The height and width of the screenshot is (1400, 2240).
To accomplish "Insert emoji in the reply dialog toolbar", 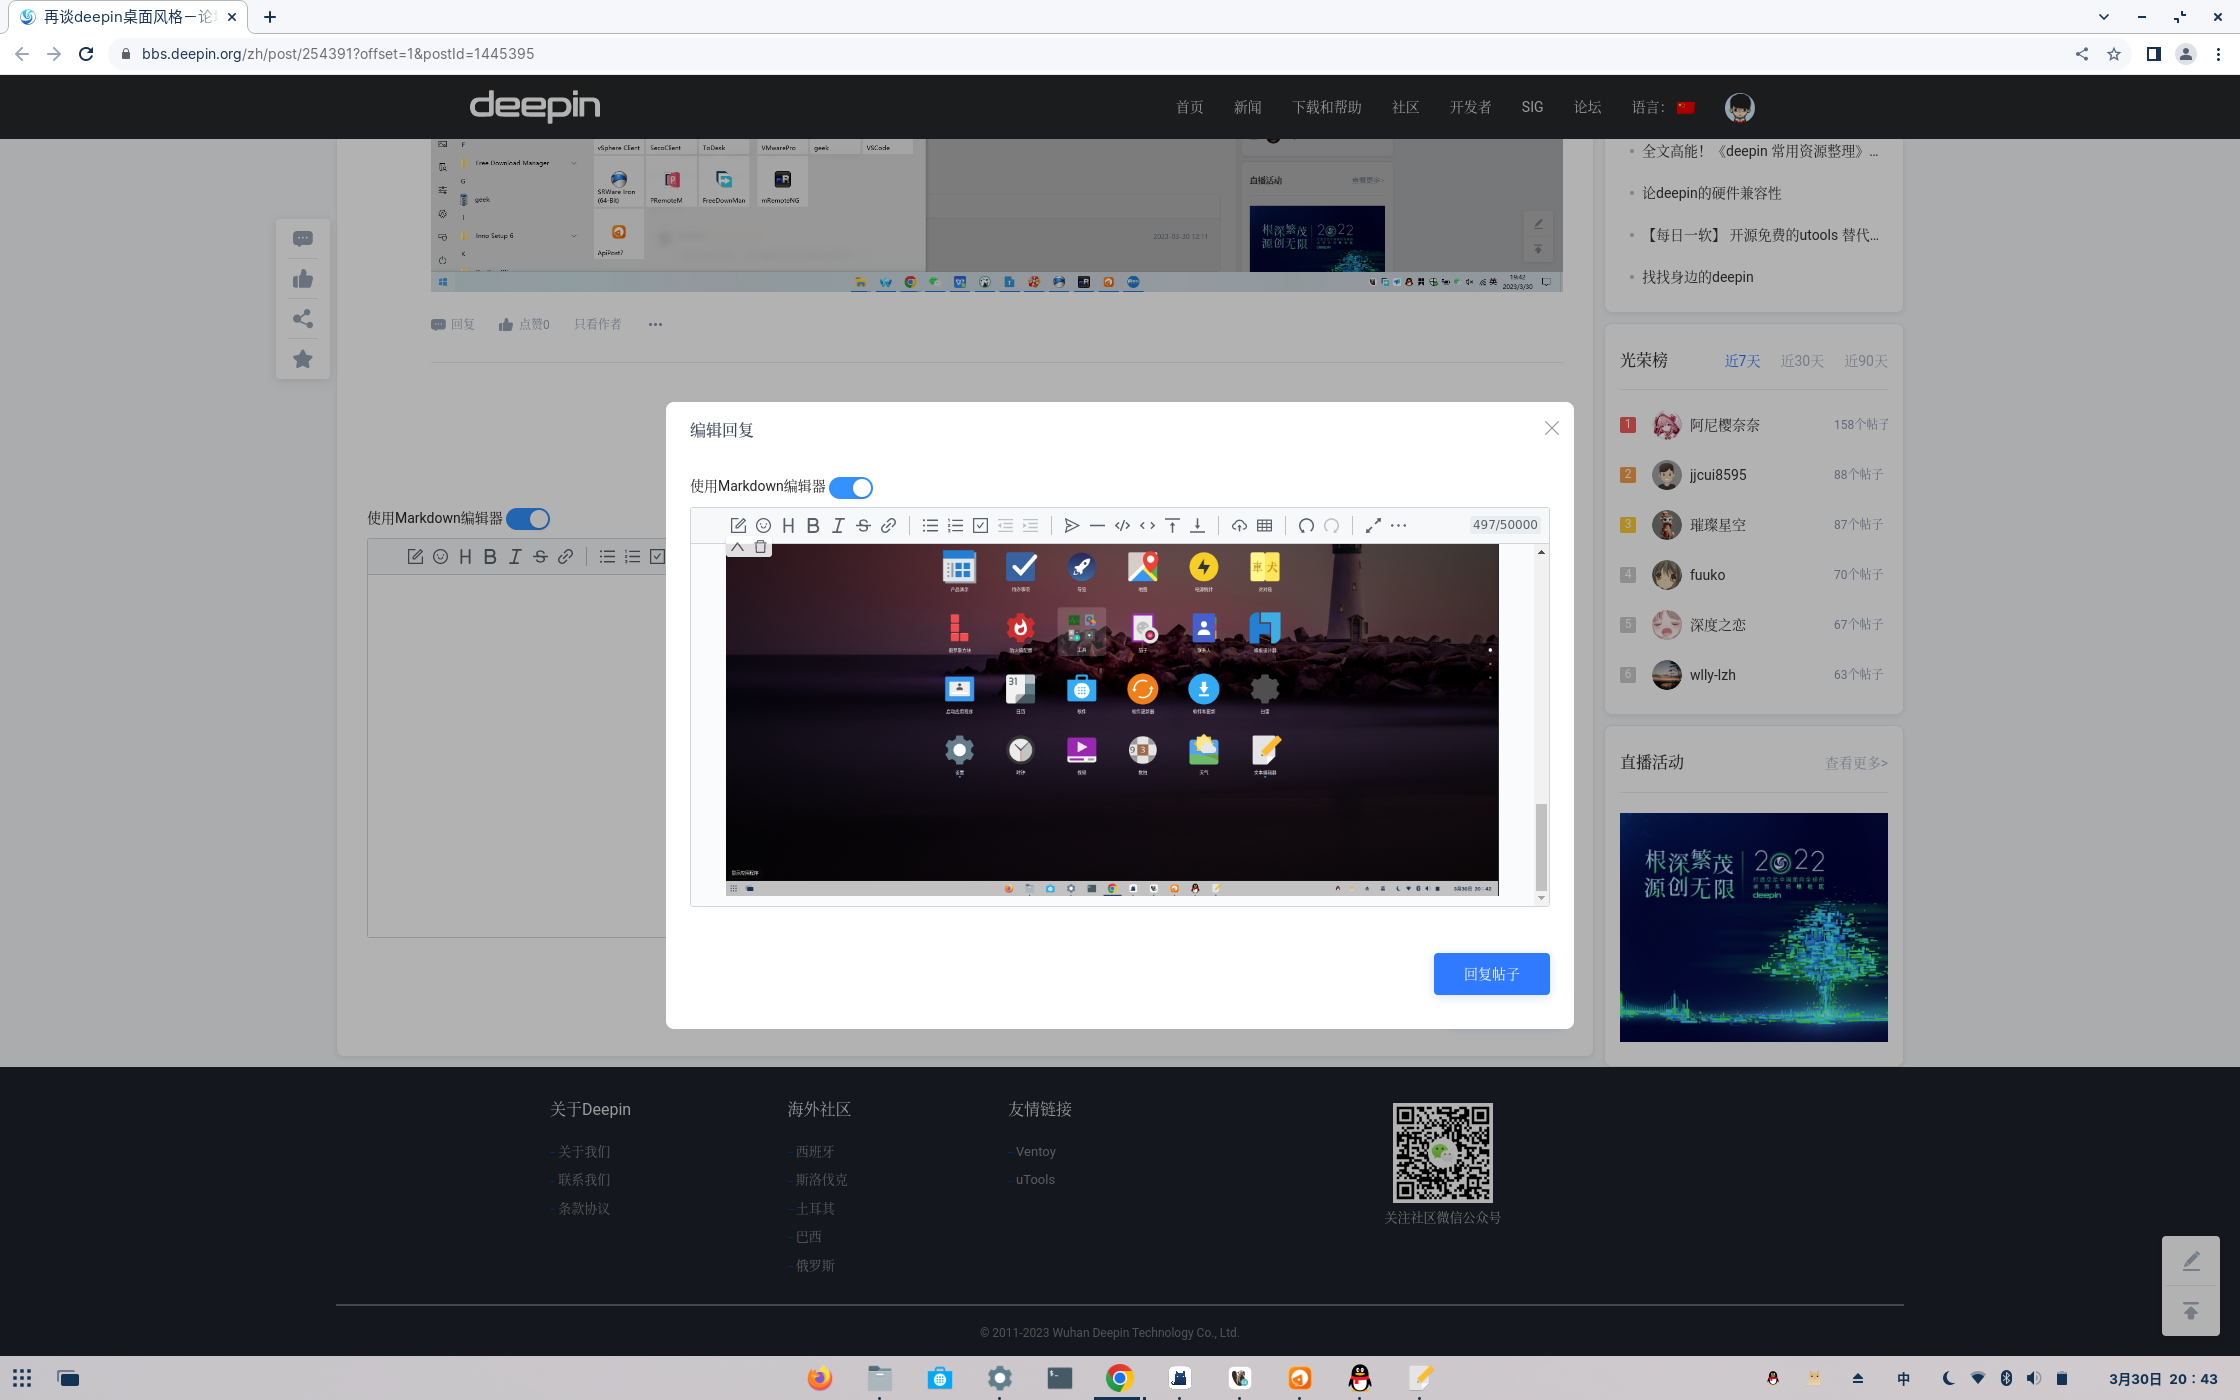I will (x=763, y=526).
